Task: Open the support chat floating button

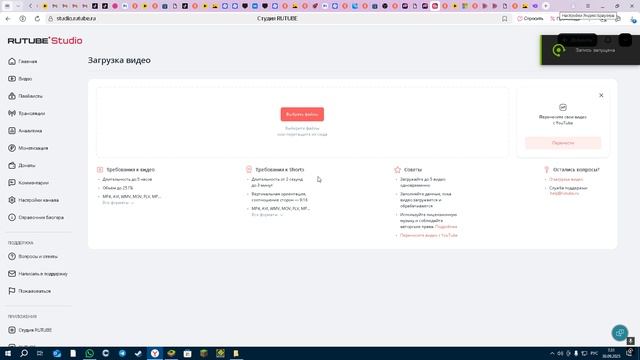Action: (x=620, y=333)
